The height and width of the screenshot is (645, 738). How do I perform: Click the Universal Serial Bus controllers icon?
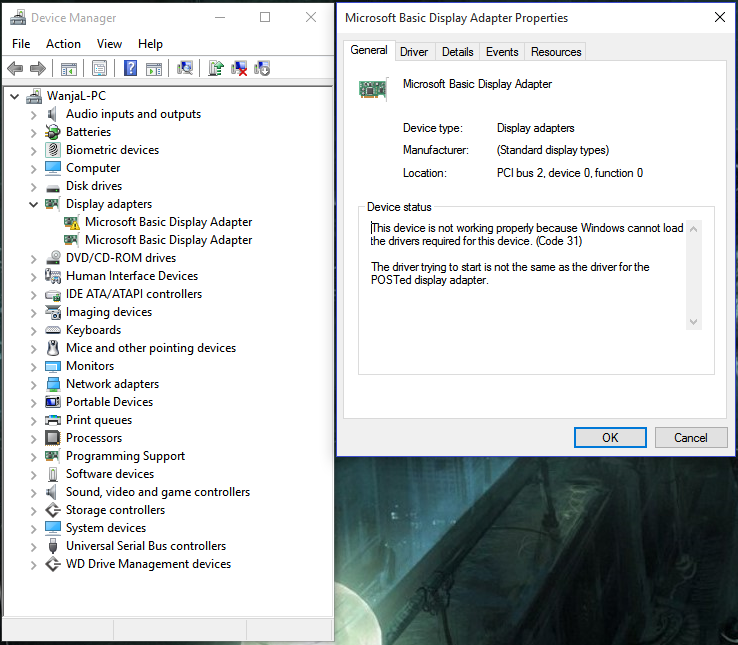pyautogui.click(x=53, y=546)
